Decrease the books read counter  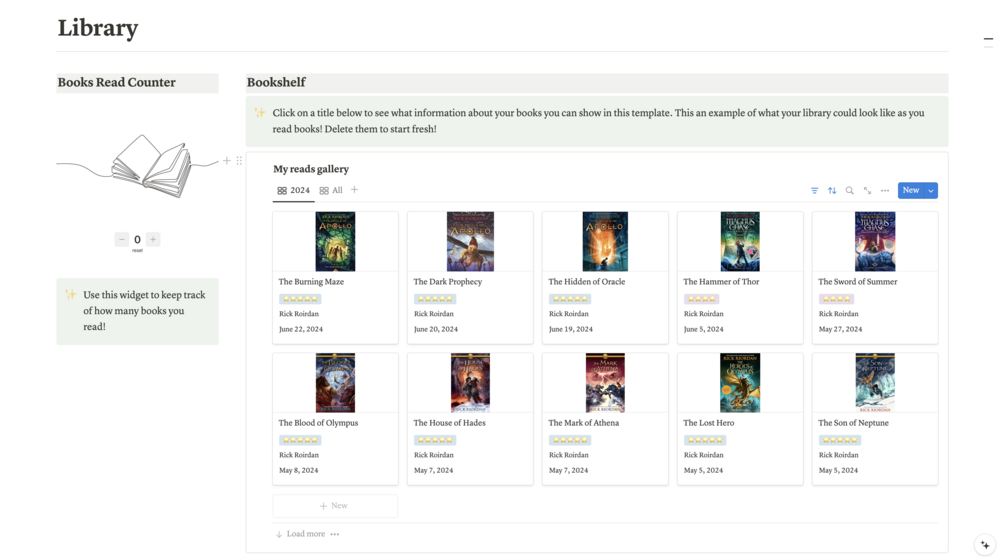click(122, 239)
